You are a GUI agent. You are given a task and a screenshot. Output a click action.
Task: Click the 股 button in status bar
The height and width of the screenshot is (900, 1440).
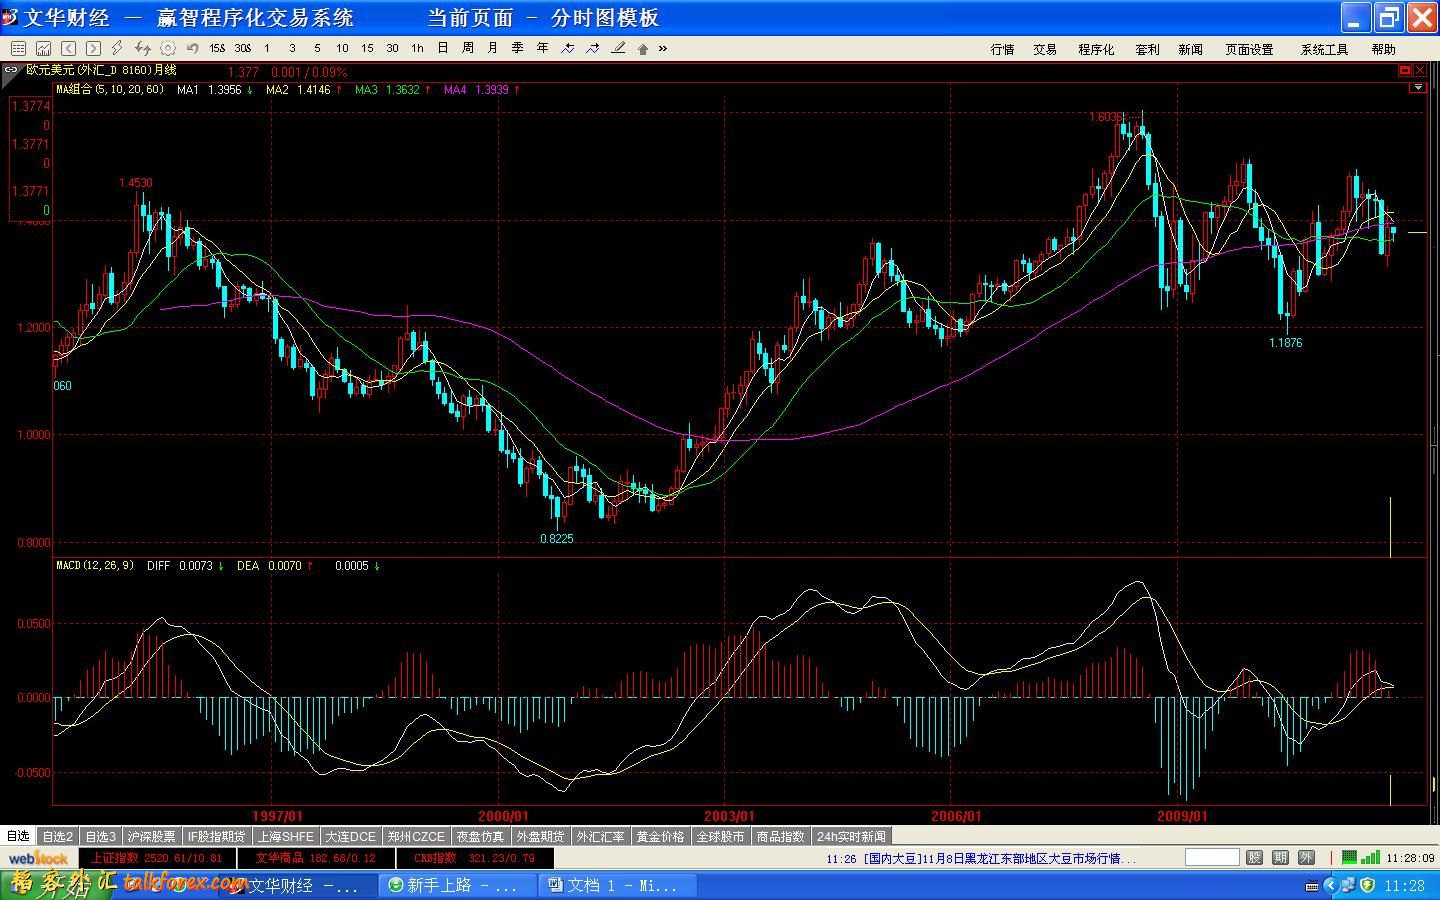[x=1254, y=857]
